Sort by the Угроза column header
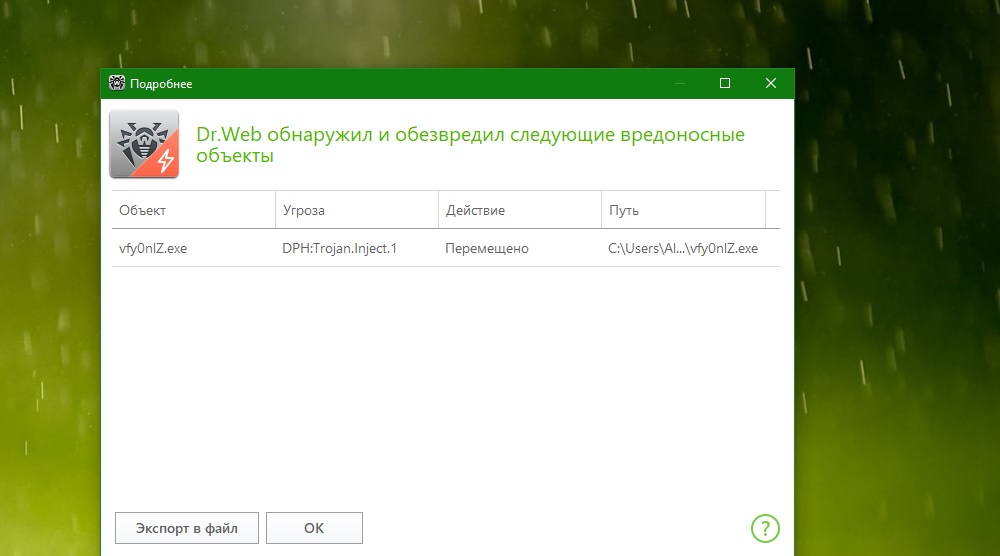1000x556 pixels. [357, 210]
